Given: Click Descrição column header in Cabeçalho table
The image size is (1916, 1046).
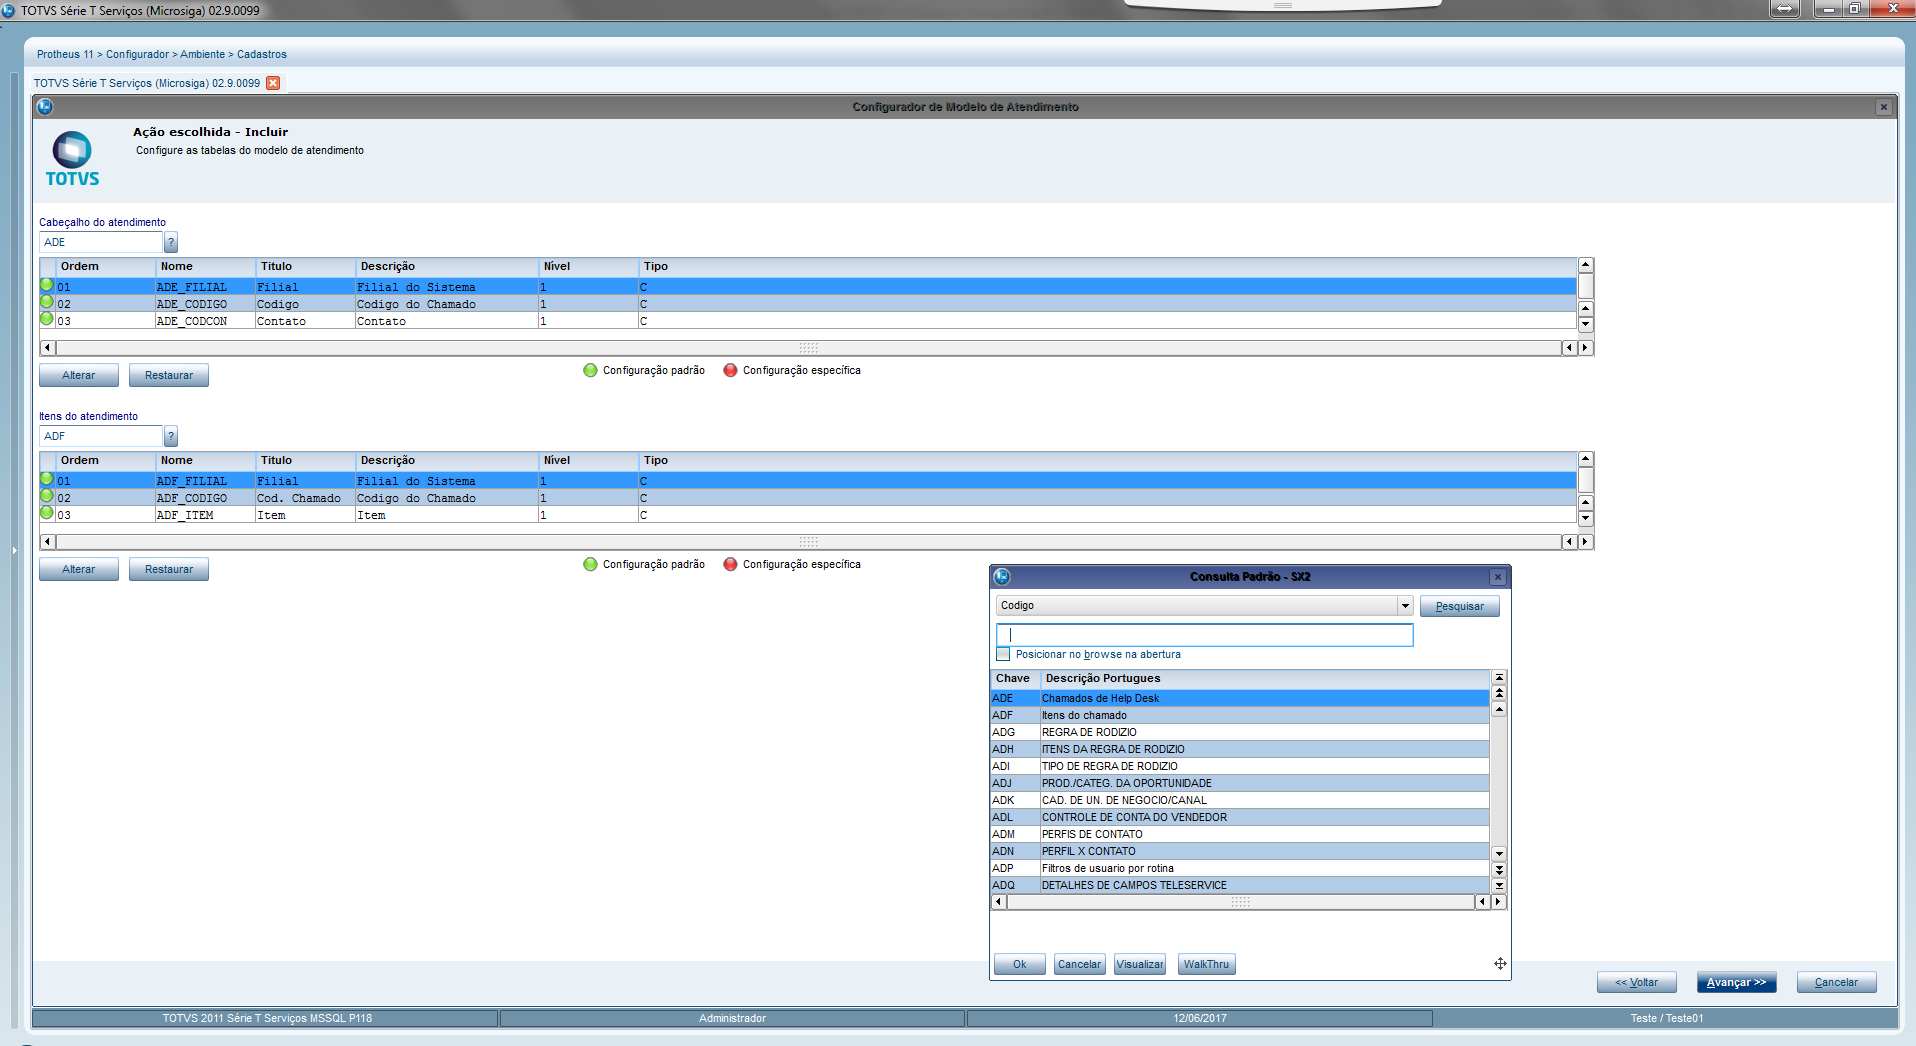Looking at the screenshot, I should pyautogui.click(x=447, y=267).
